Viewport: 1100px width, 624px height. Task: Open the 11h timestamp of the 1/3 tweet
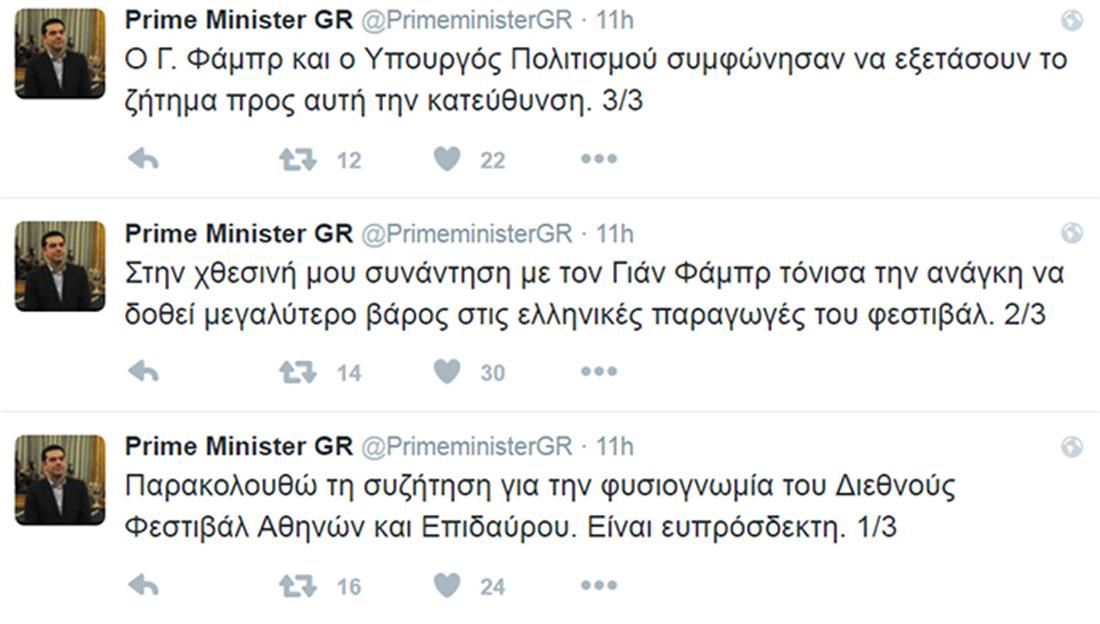point(615,446)
